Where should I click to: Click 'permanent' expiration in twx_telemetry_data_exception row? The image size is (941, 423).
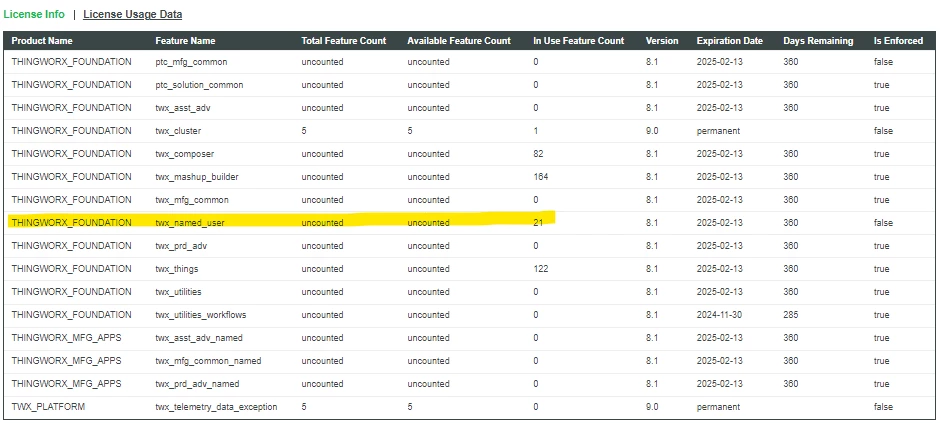point(718,407)
